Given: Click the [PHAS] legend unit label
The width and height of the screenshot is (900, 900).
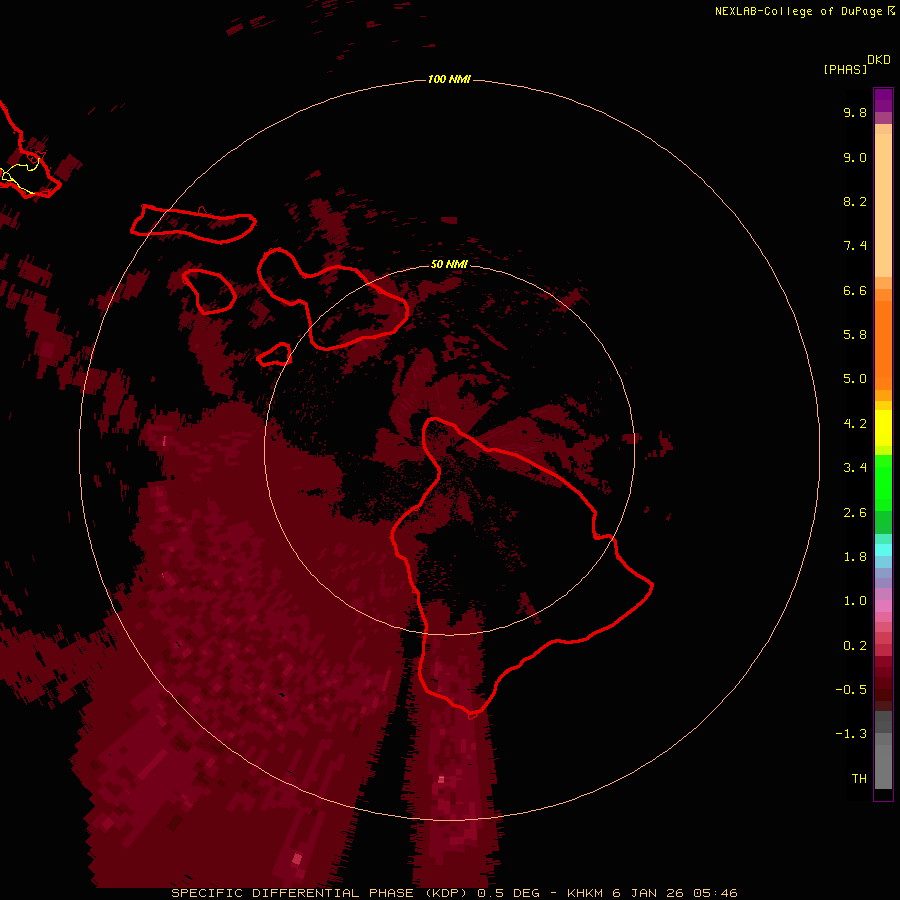Looking at the screenshot, I should [845, 69].
